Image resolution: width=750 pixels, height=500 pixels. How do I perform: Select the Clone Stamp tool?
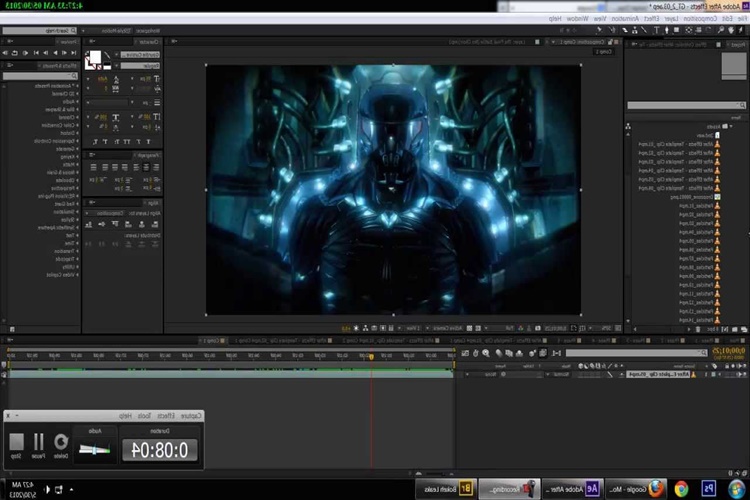(635, 30)
